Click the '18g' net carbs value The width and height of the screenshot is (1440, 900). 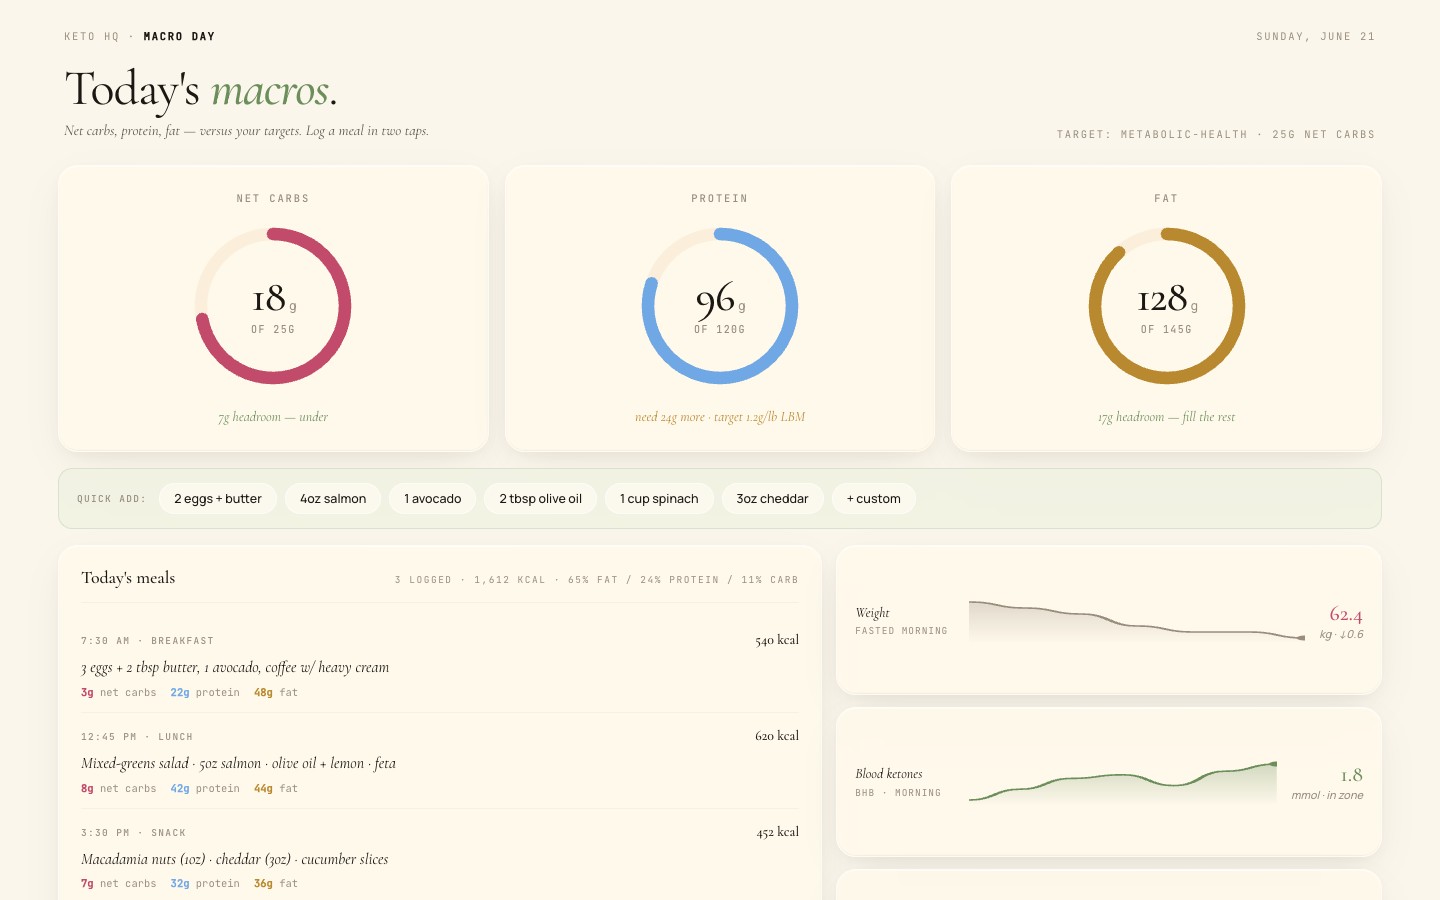tap(274, 299)
